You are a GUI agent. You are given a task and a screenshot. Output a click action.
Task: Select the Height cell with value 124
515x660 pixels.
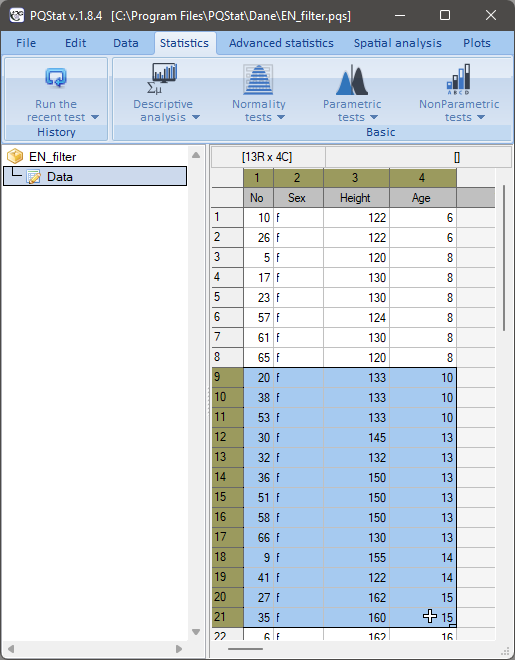coord(356,318)
